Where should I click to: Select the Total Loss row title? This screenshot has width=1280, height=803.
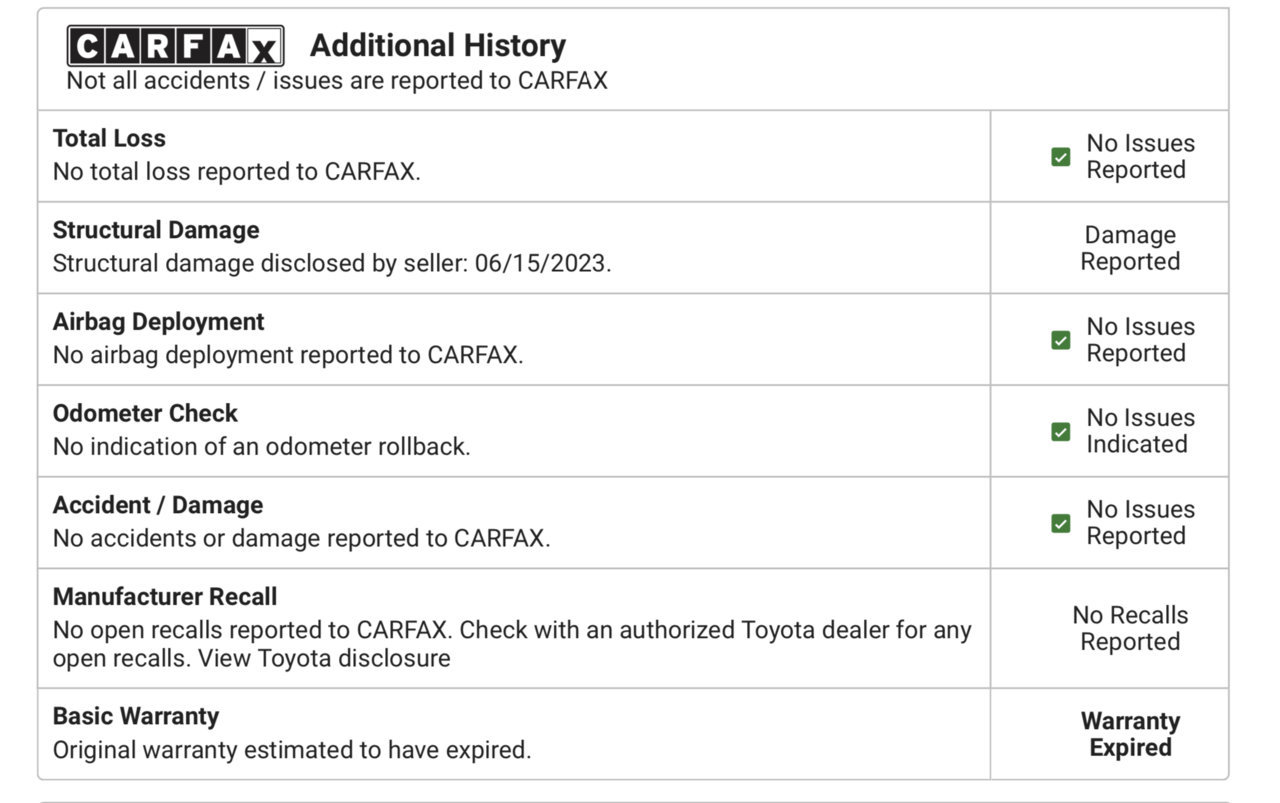click(x=109, y=138)
